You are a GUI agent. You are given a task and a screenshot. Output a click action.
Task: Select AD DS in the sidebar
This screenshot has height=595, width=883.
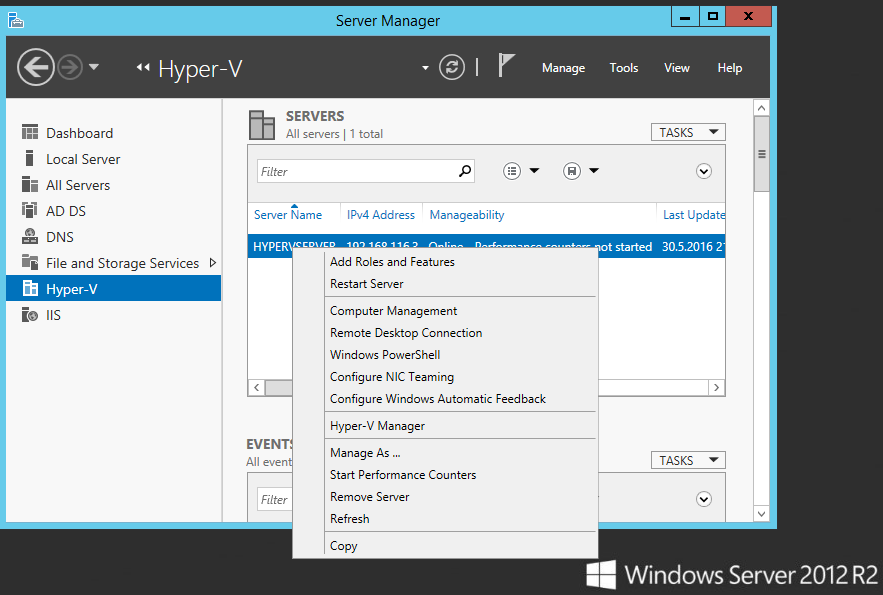tap(113, 211)
